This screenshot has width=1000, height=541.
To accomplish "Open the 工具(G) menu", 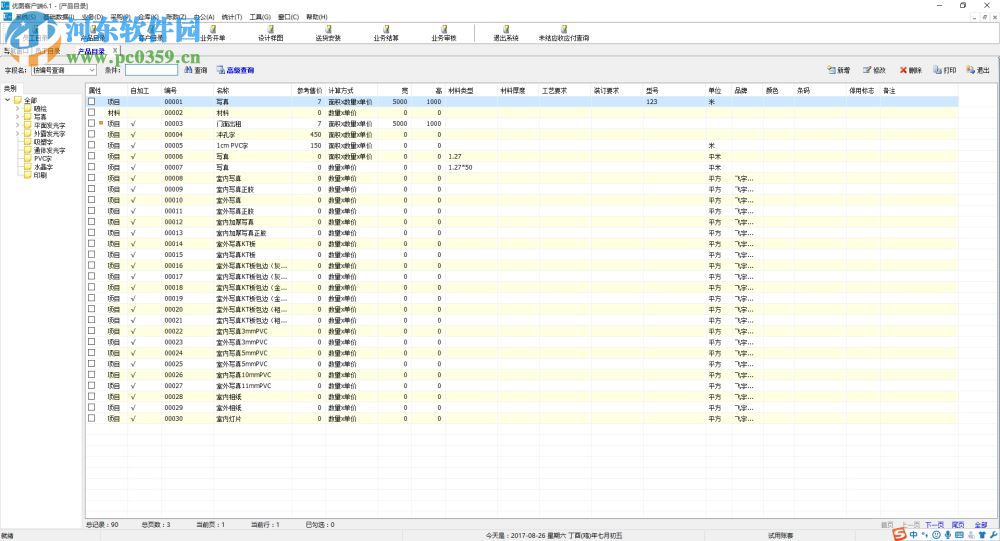I will click(260, 17).
